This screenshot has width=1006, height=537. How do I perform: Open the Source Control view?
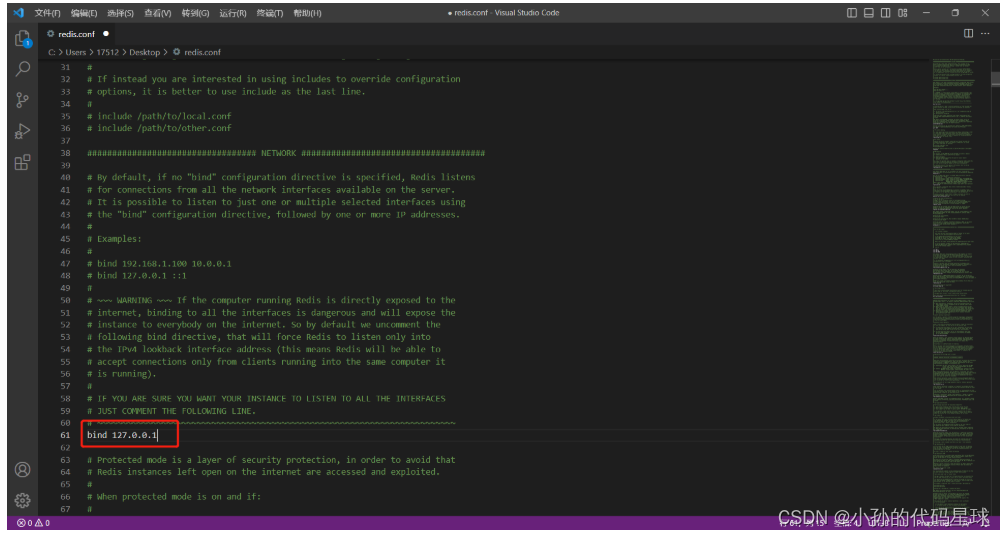[x=22, y=99]
